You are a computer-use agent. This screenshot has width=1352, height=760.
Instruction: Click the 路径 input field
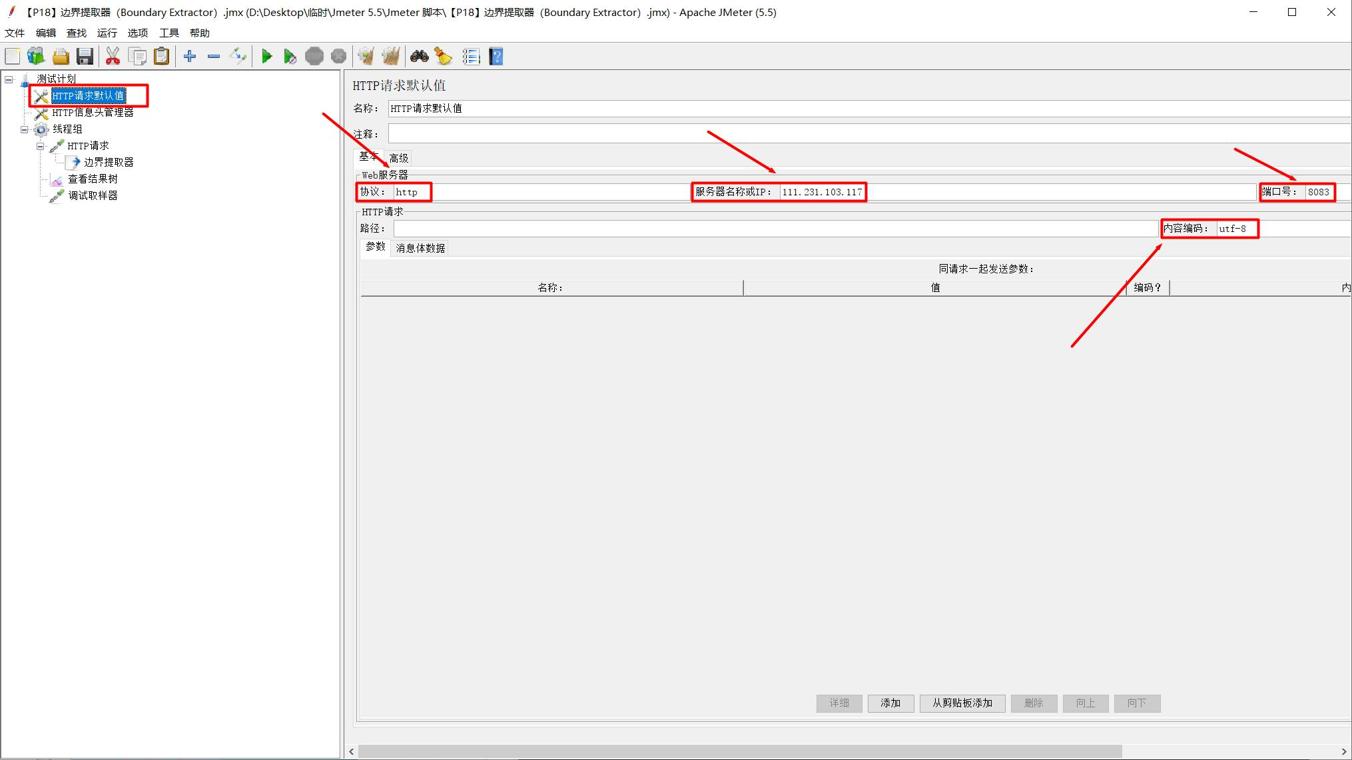775,229
